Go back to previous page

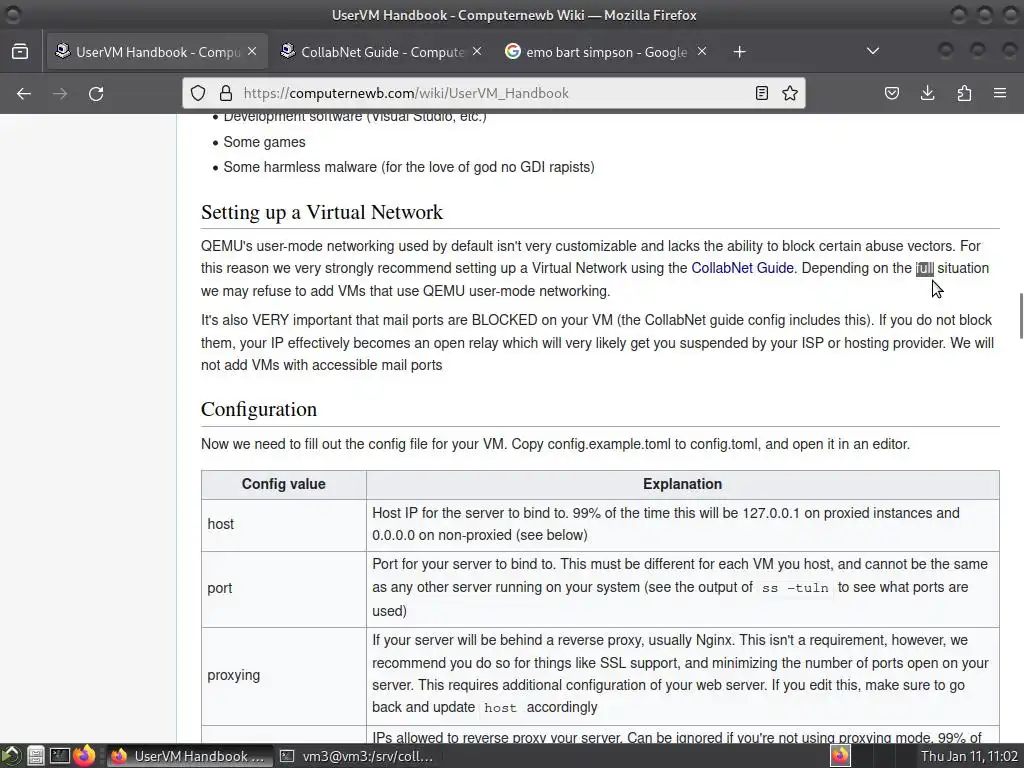pos(24,93)
